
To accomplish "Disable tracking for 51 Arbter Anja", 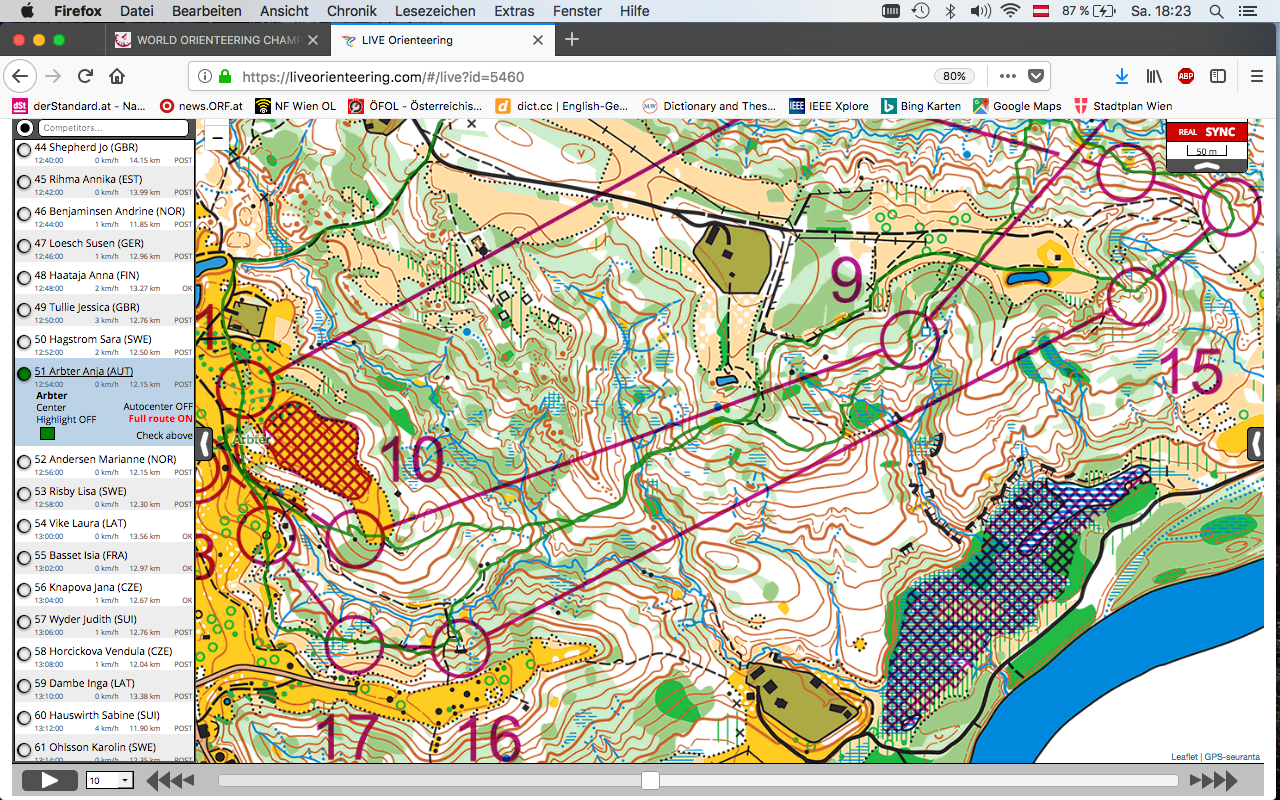I will (x=24, y=373).
